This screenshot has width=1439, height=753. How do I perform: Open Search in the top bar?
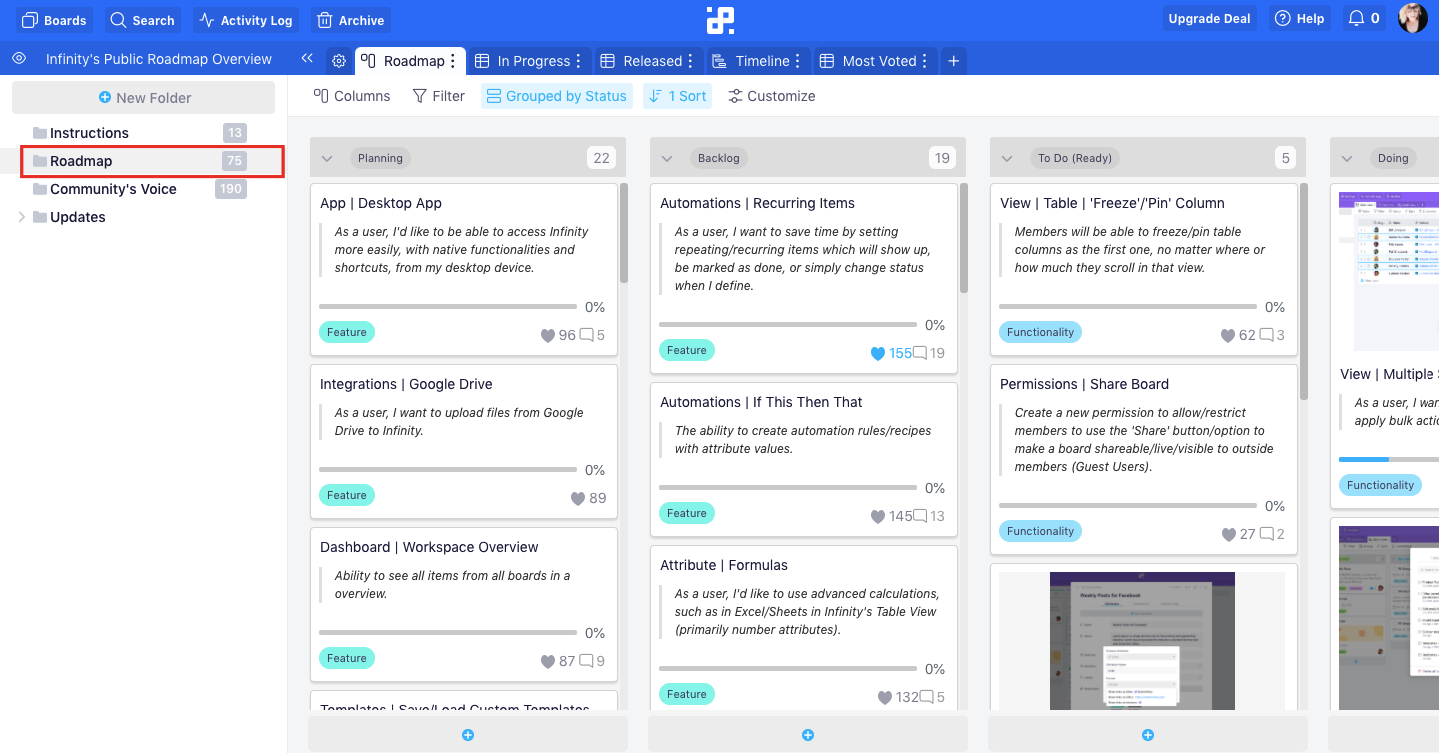tap(142, 20)
